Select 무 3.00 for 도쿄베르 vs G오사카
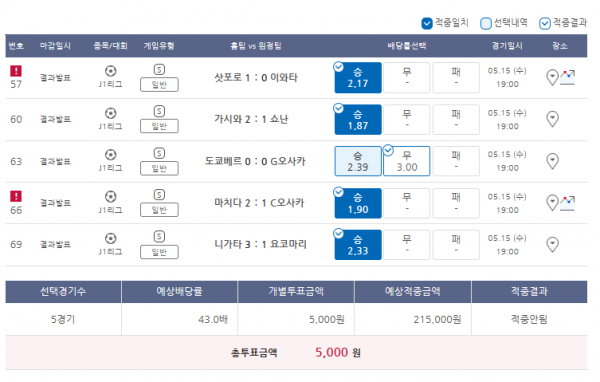Screen dimensions: 600x382 (407, 161)
